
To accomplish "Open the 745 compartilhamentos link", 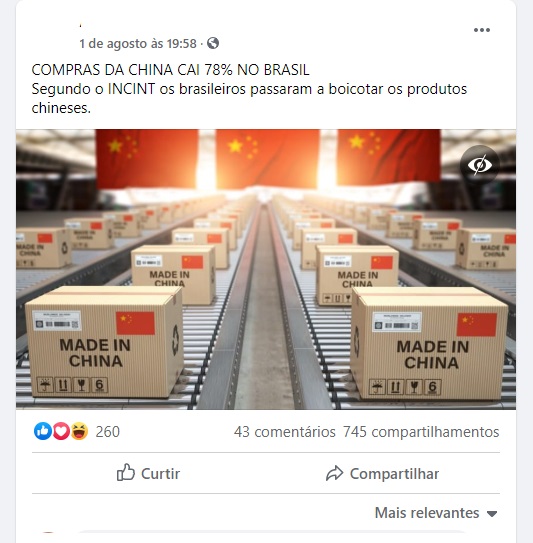I will [x=421, y=432].
